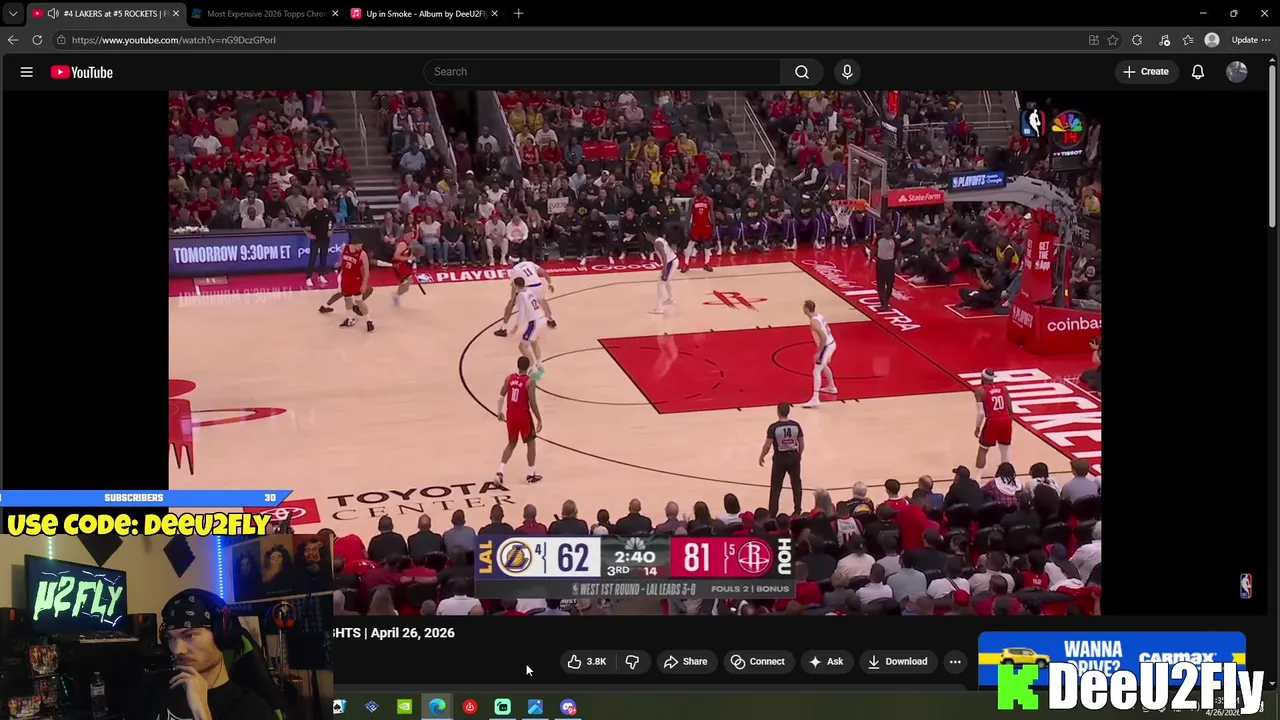Add page to favorites star icon
Screen dimensions: 1280x720
(1112, 40)
